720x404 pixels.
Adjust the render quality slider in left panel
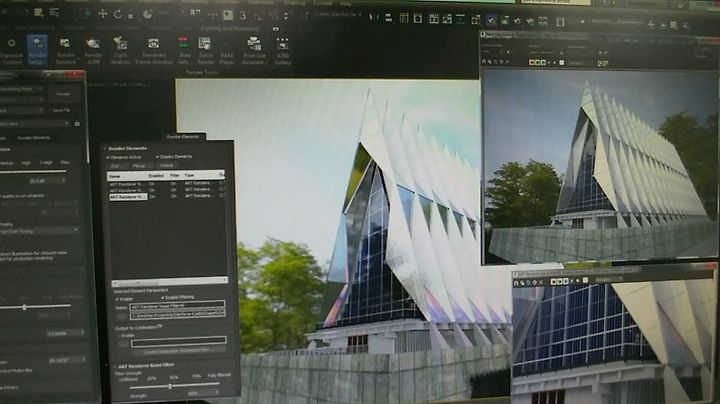pyautogui.click(x=33, y=171)
